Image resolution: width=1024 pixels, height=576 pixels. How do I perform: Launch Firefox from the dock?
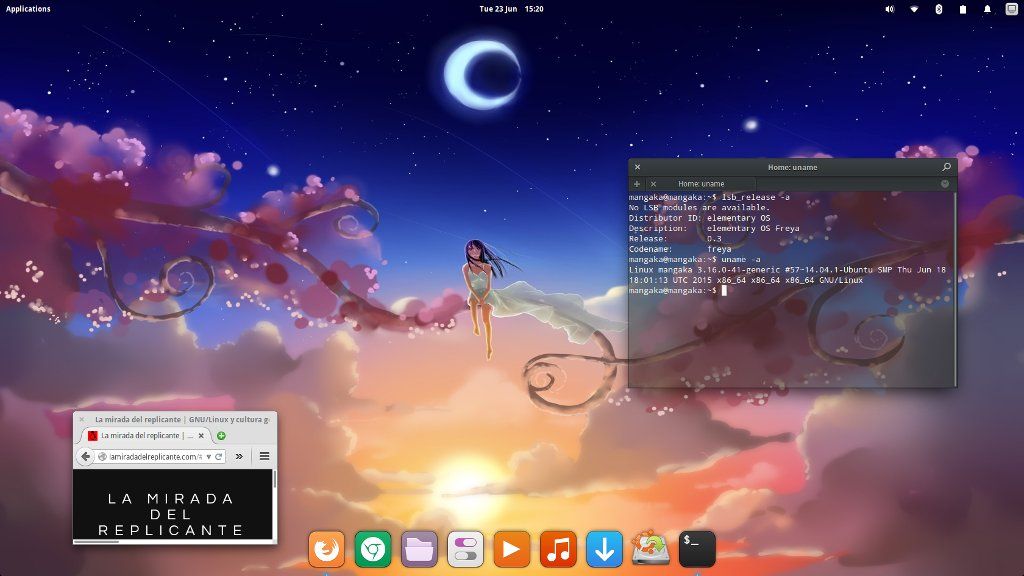326,548
